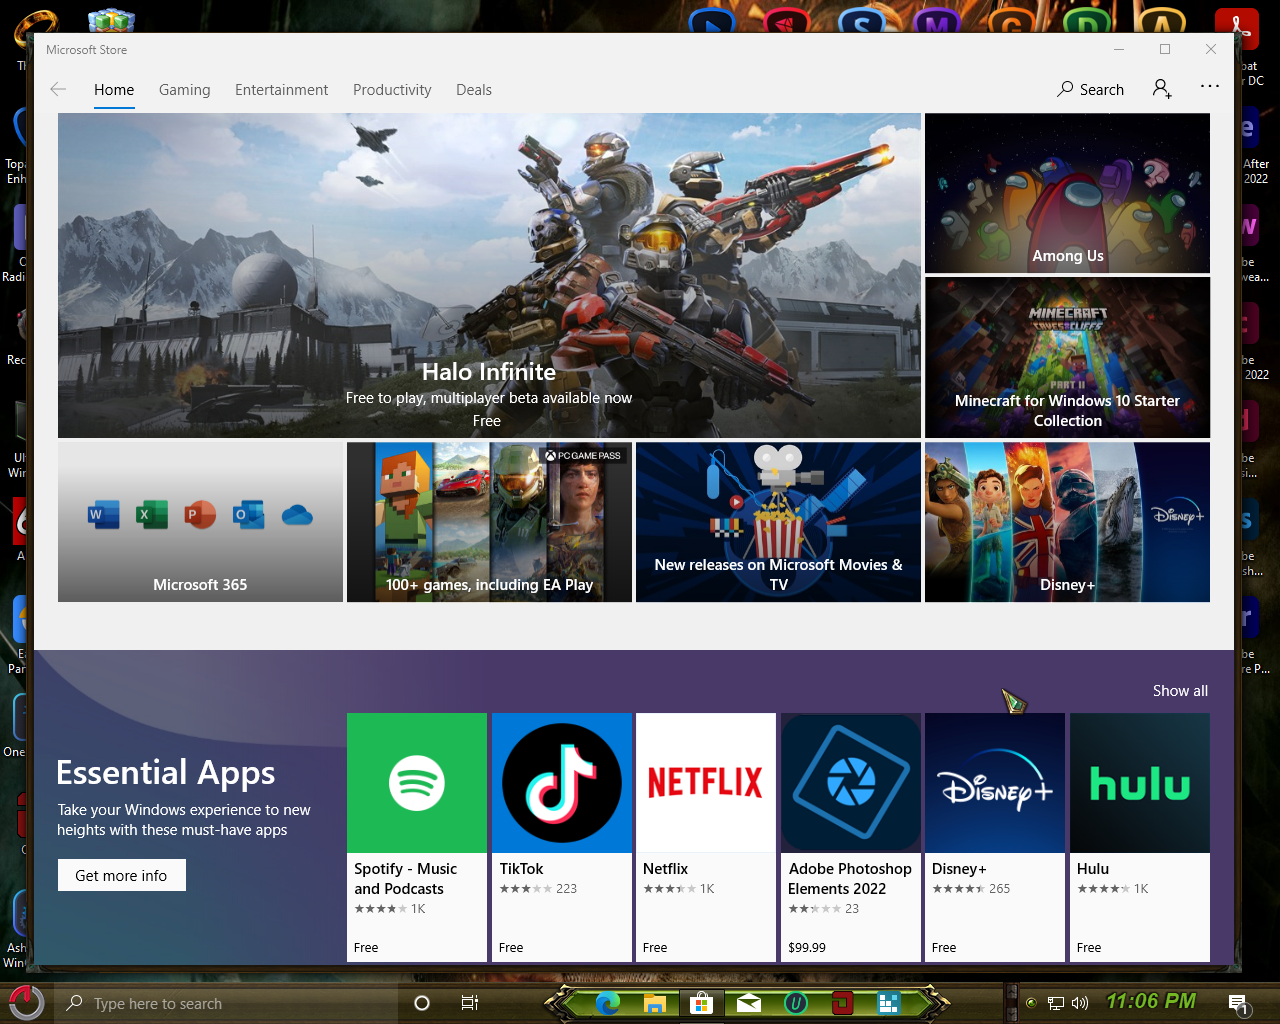
Task: Open the 100+ games including EA Play tile
Action: click(x=489, y=522)
